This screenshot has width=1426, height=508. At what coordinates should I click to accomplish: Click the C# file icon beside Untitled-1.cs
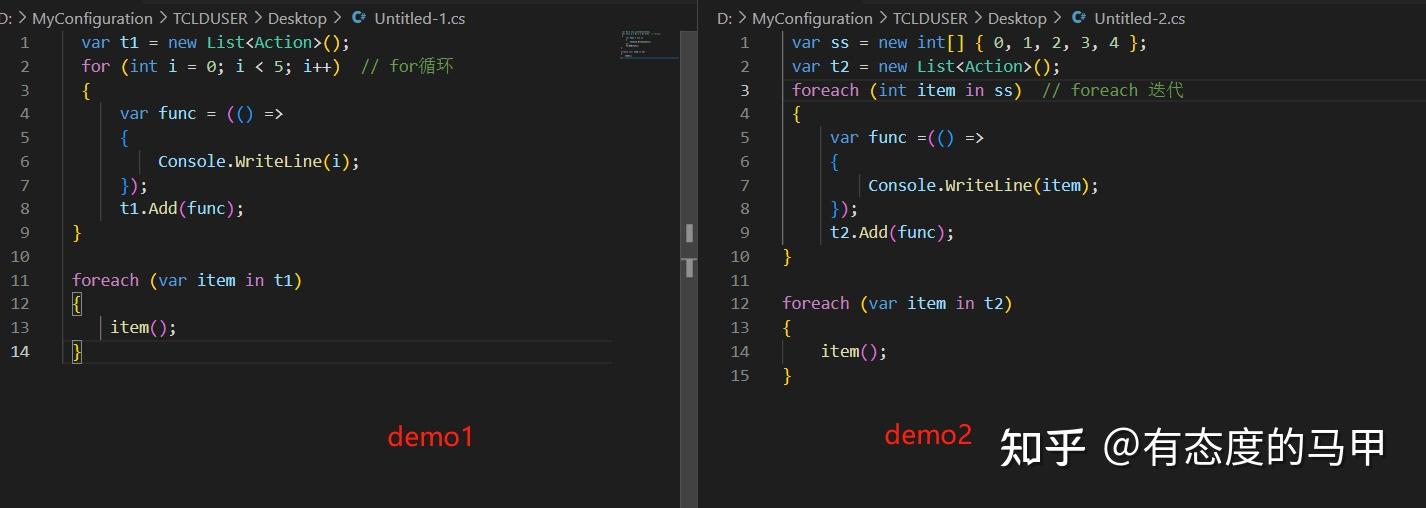pyautogui.click(x=359, y=18)
